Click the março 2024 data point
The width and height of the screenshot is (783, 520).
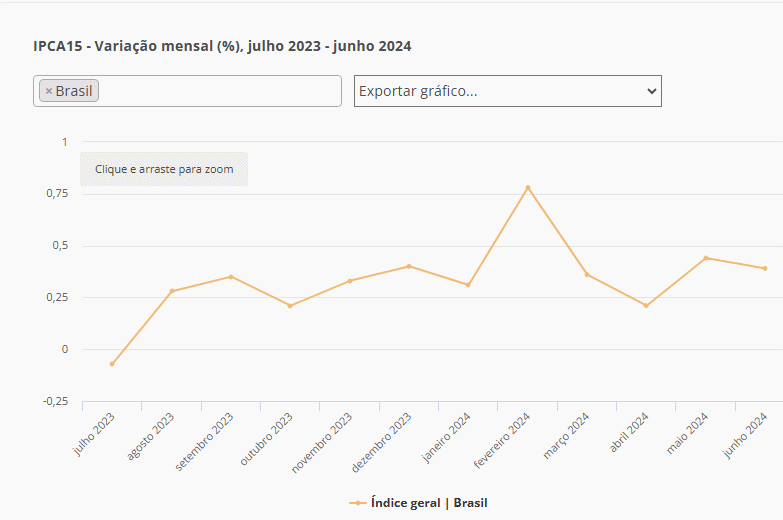[x=587, y=275]
